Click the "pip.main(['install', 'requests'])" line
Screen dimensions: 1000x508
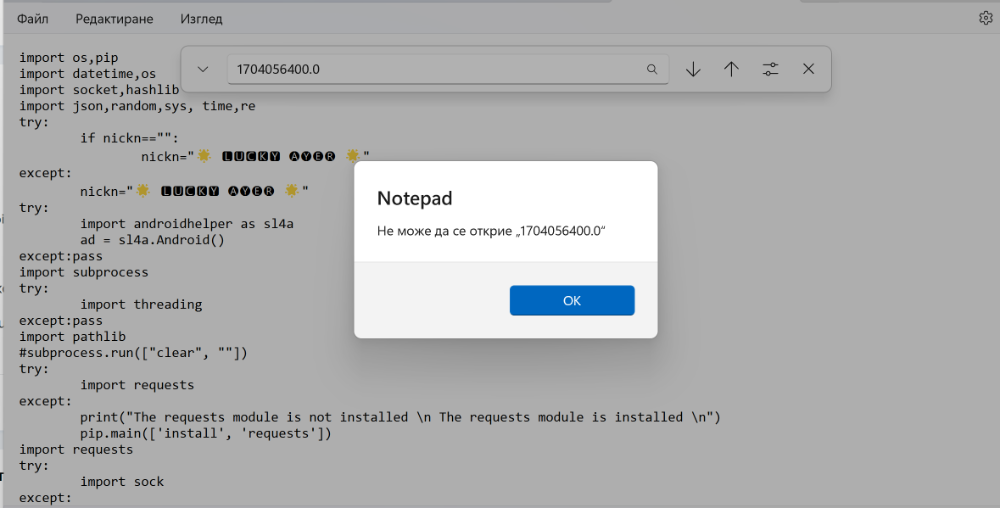206,433
